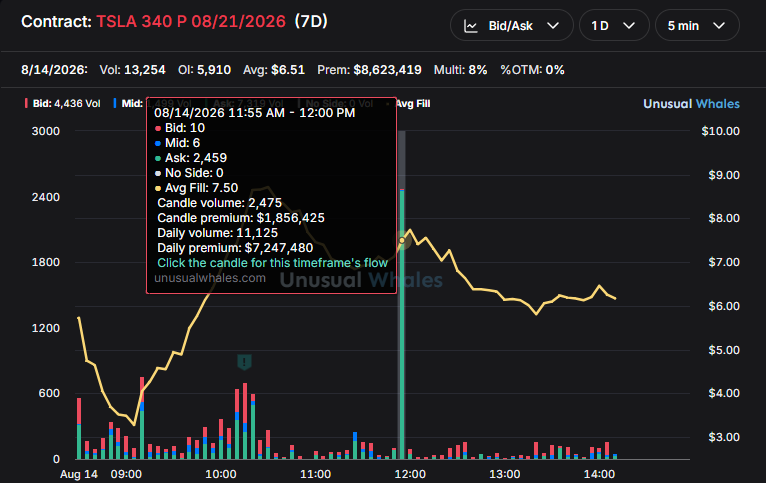Click the %OTM: 0% stat
Viewport: 766px width, 483px height.
tap(532, 70)
